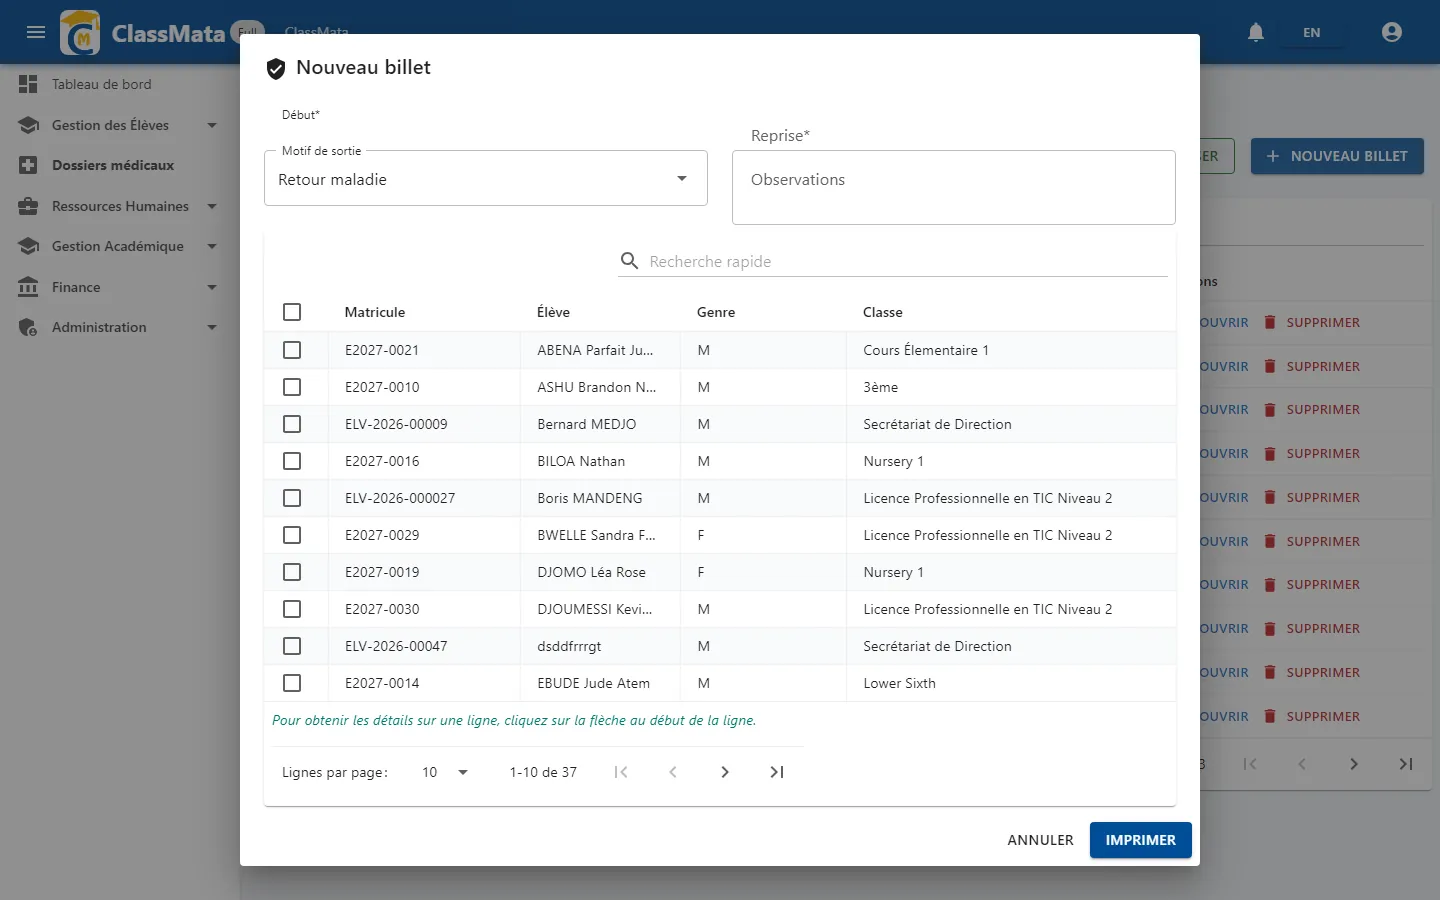Open Administration menu item
This screenshot has height=900, width=1440.
(x=120, y=327)
